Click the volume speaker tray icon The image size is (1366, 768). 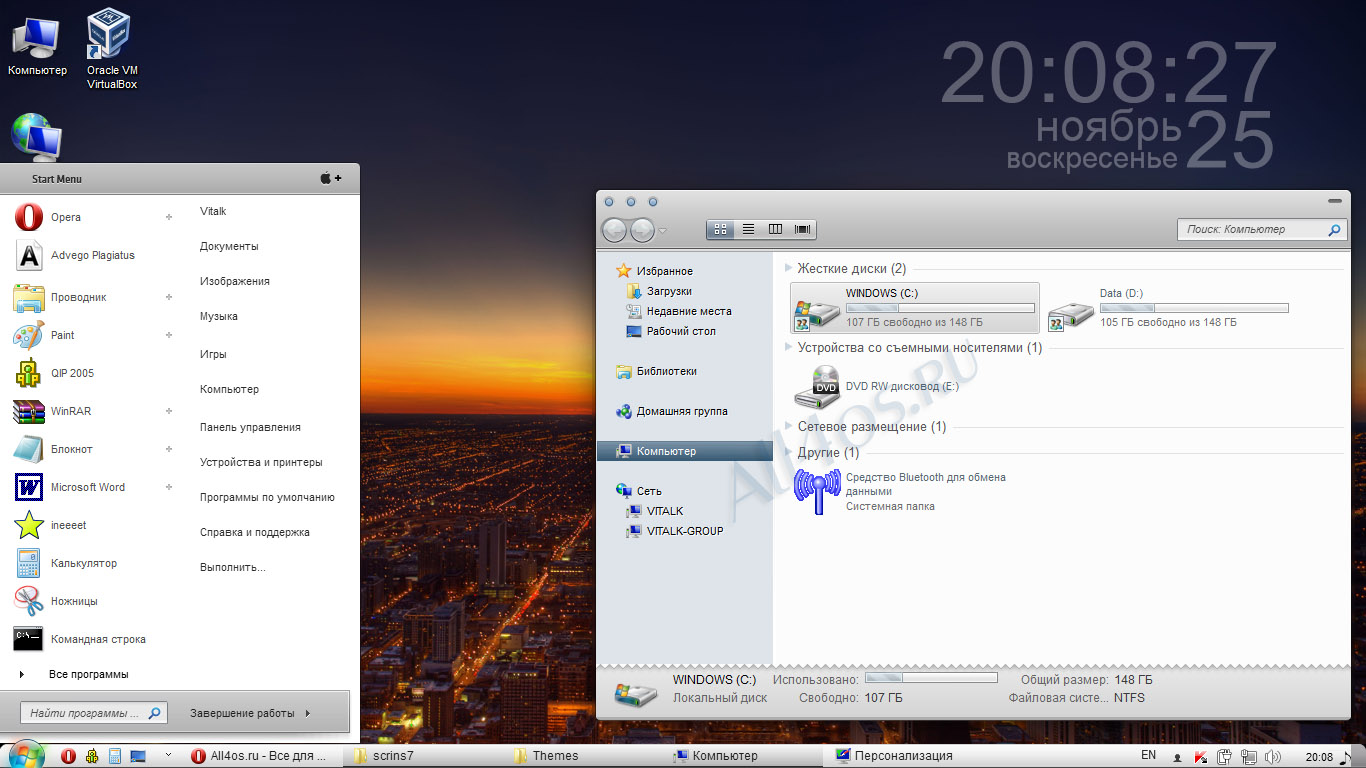[1273, 756]
